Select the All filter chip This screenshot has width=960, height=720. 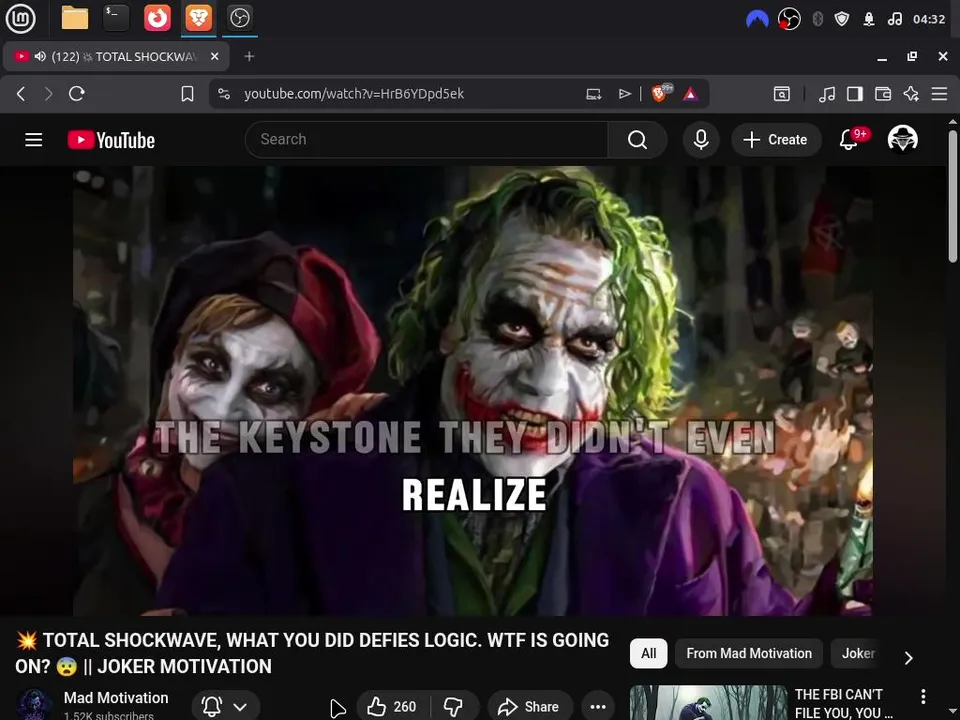pos(648,653)
